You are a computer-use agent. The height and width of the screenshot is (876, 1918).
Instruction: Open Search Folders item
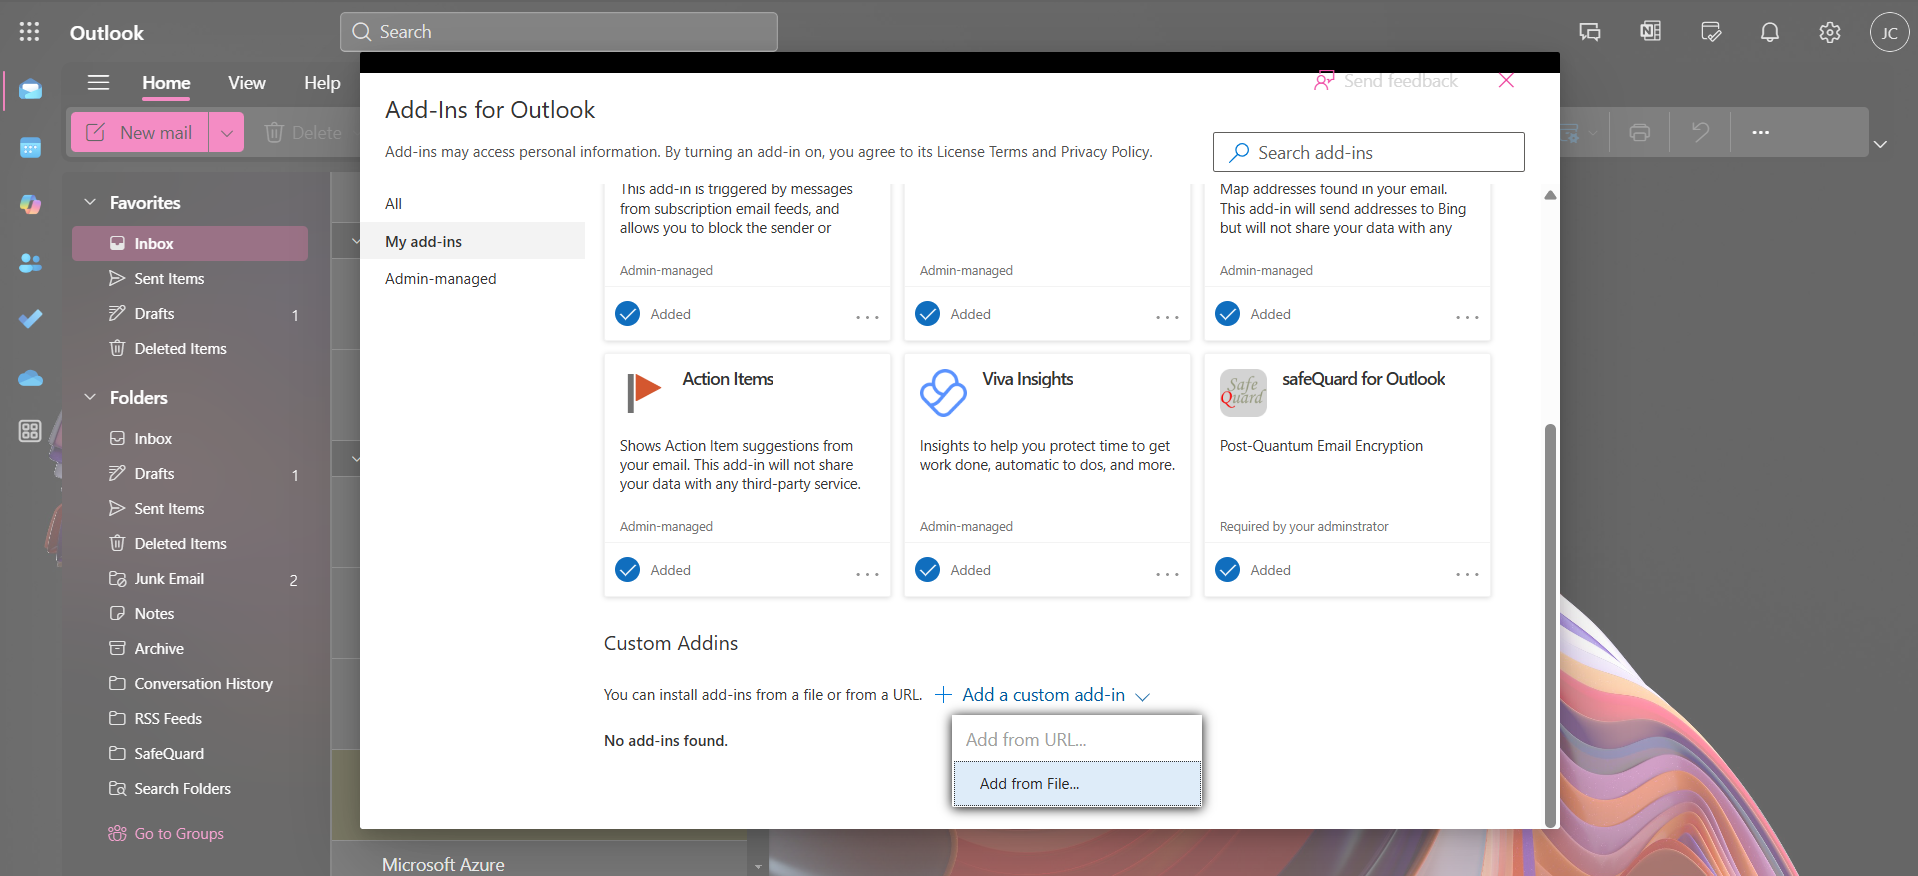point(190,788)
